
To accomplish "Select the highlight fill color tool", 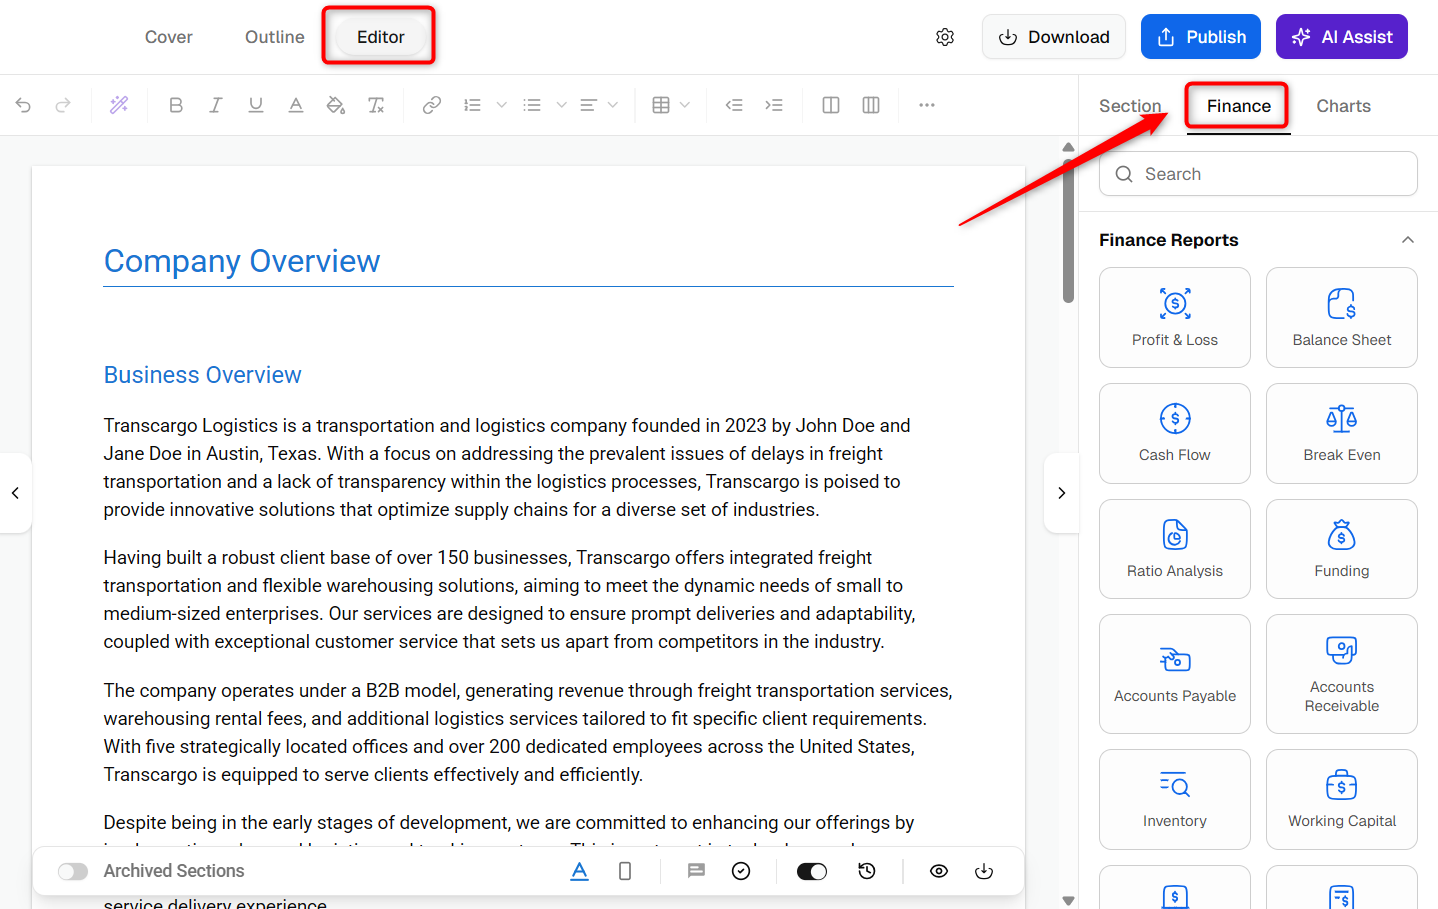I will [x=336, y=105].
